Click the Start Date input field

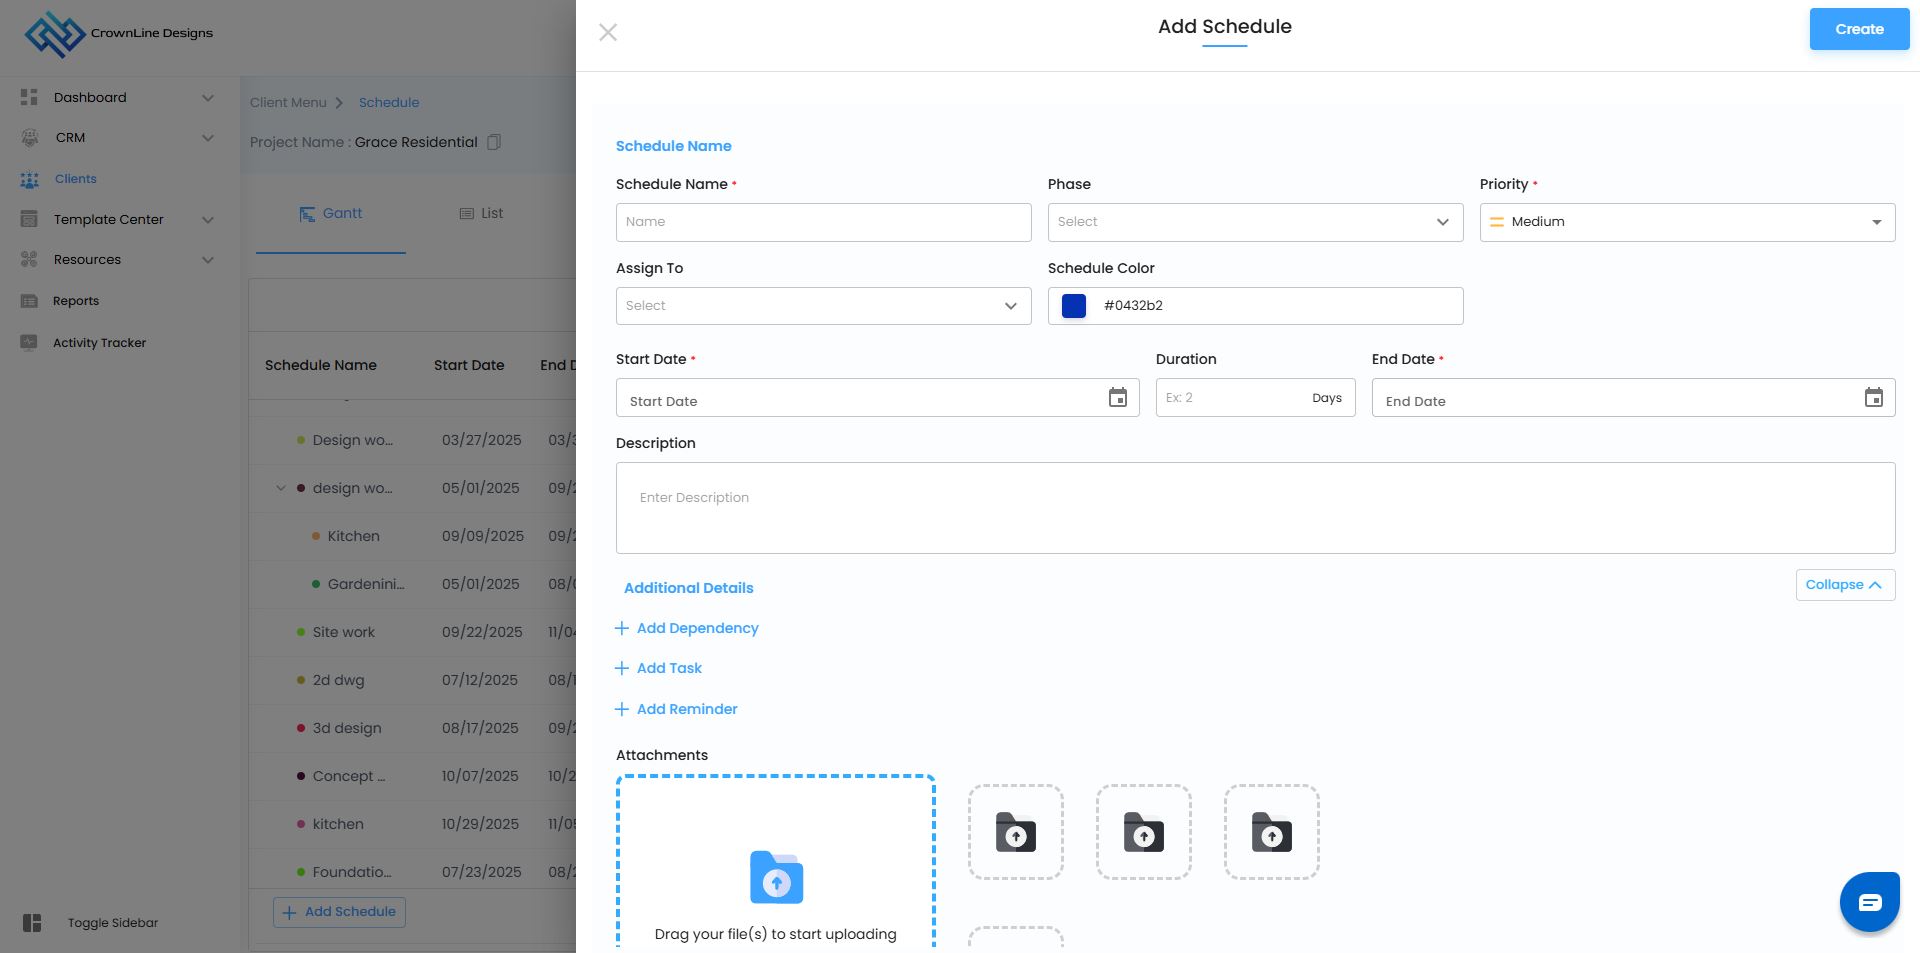coord(877,397)
